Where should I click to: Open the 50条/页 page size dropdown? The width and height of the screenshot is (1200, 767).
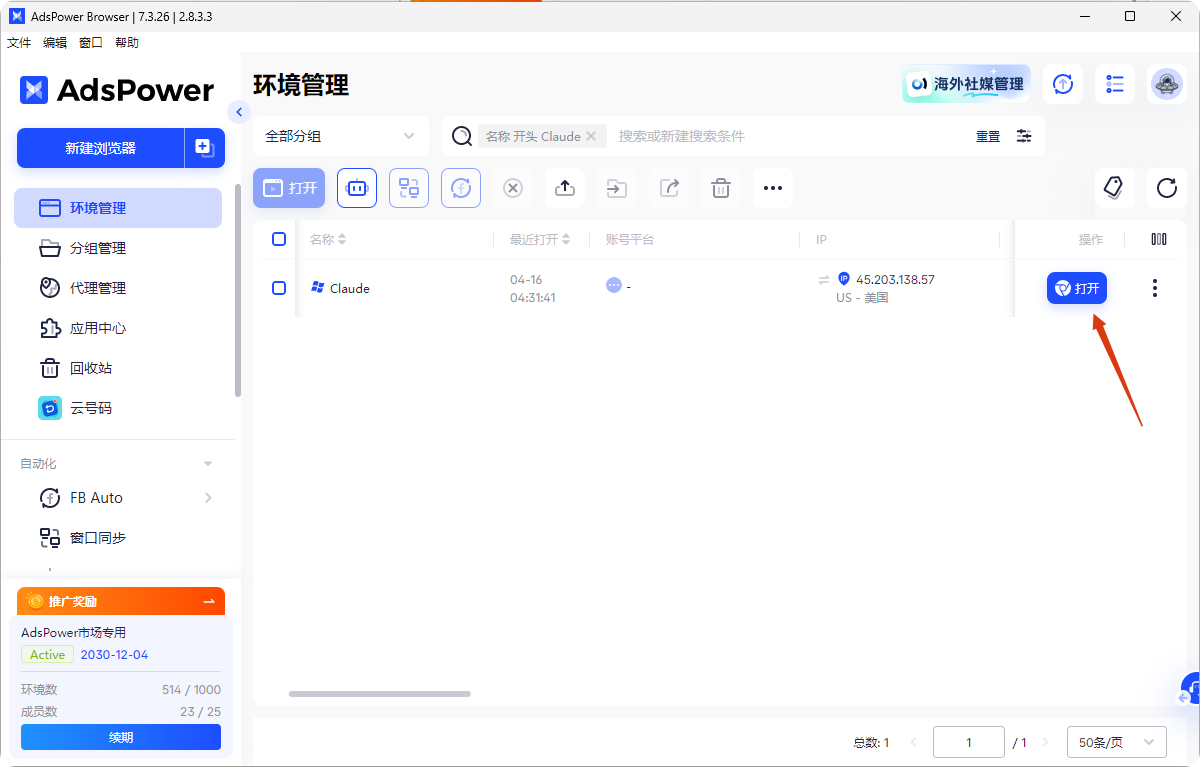(x=1116, y=741)
